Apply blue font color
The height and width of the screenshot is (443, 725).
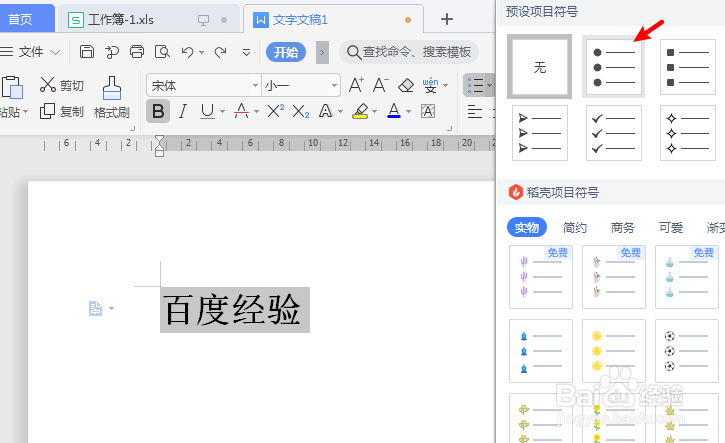(394, 111)
